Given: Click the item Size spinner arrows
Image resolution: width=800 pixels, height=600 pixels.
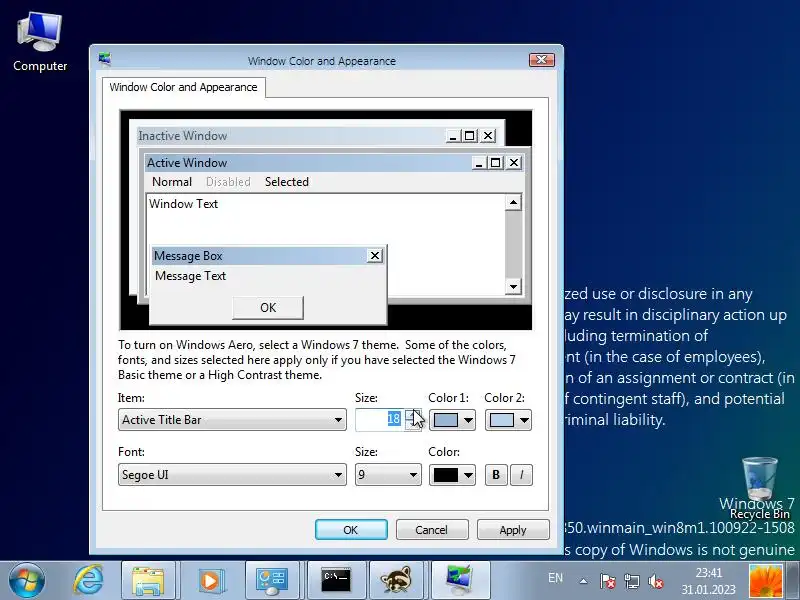Looking at the screenshot, I should 413,419.
